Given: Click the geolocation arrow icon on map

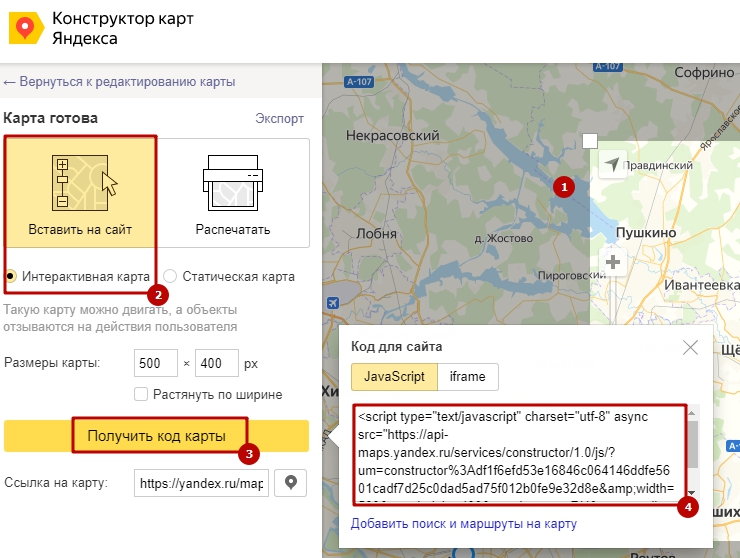Looking at the screenshot, I should [612, 162].
